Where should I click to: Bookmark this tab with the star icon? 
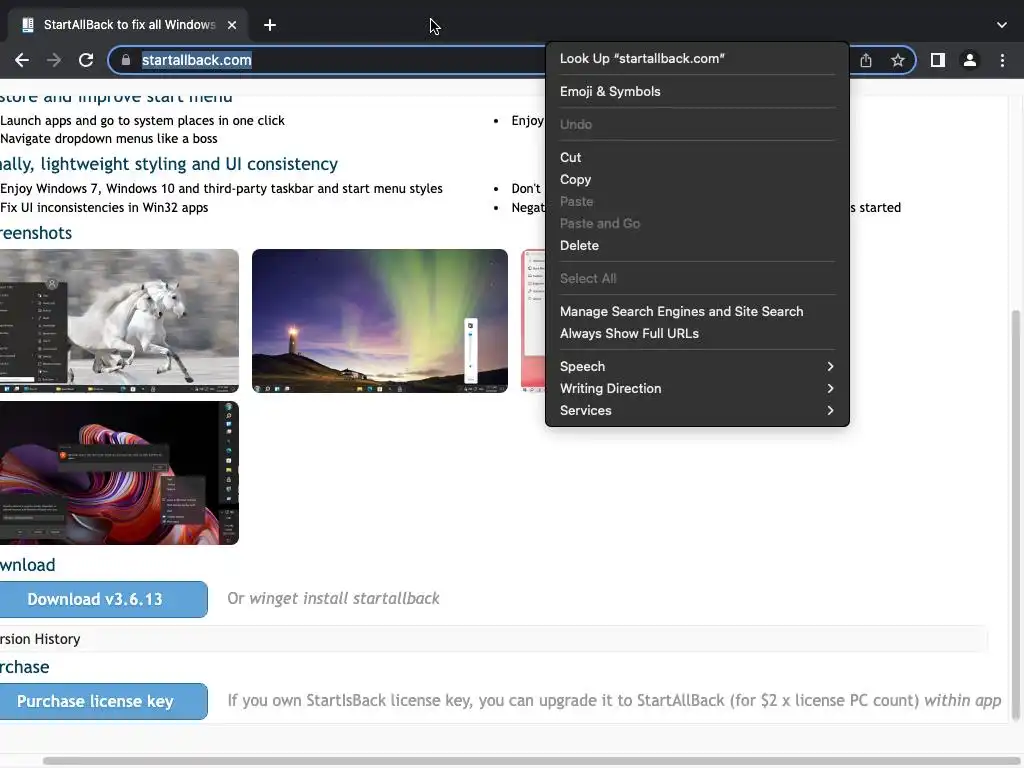tap(897, 60)
